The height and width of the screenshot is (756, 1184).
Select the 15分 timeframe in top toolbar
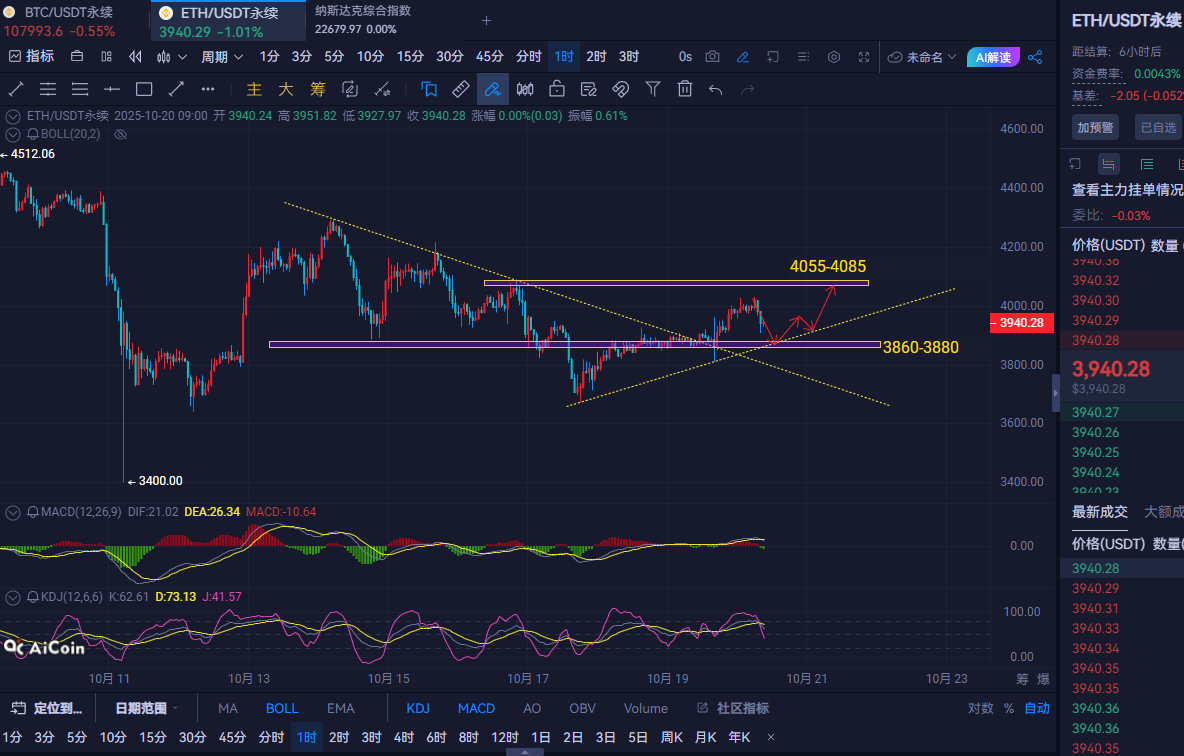[x=410, y=57]
